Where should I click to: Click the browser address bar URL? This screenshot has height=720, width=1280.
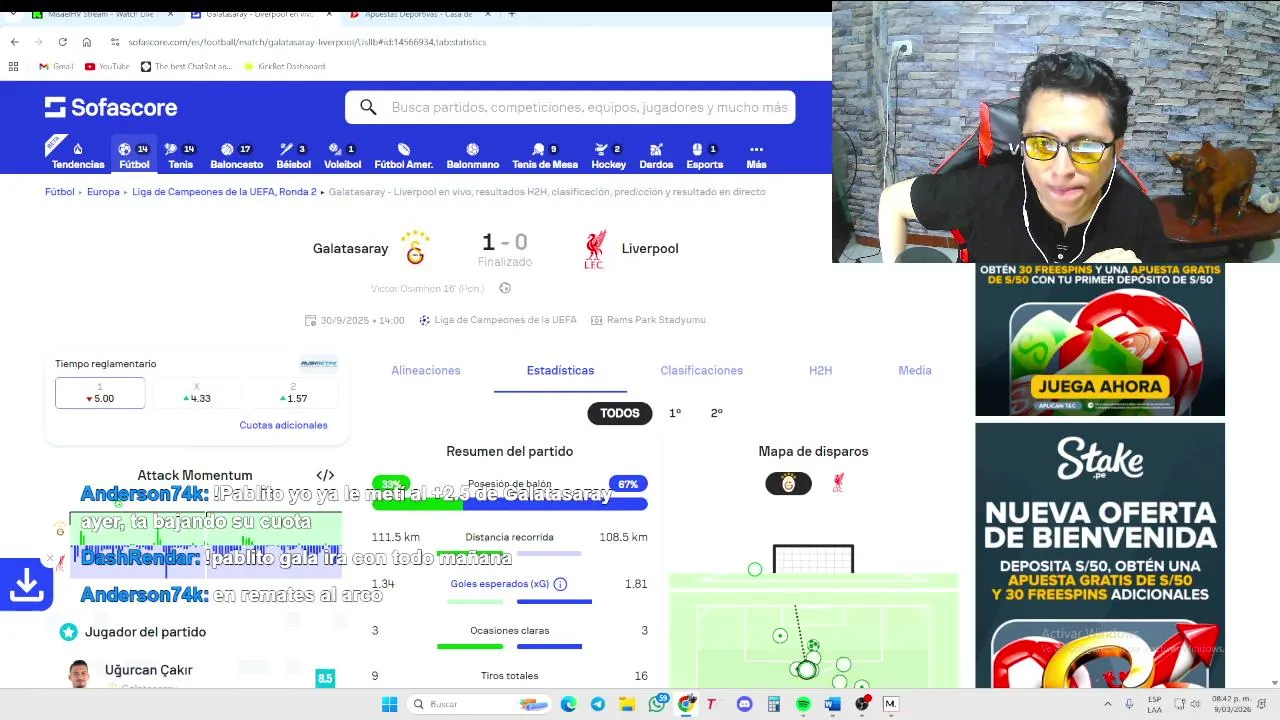click(307, 42)
